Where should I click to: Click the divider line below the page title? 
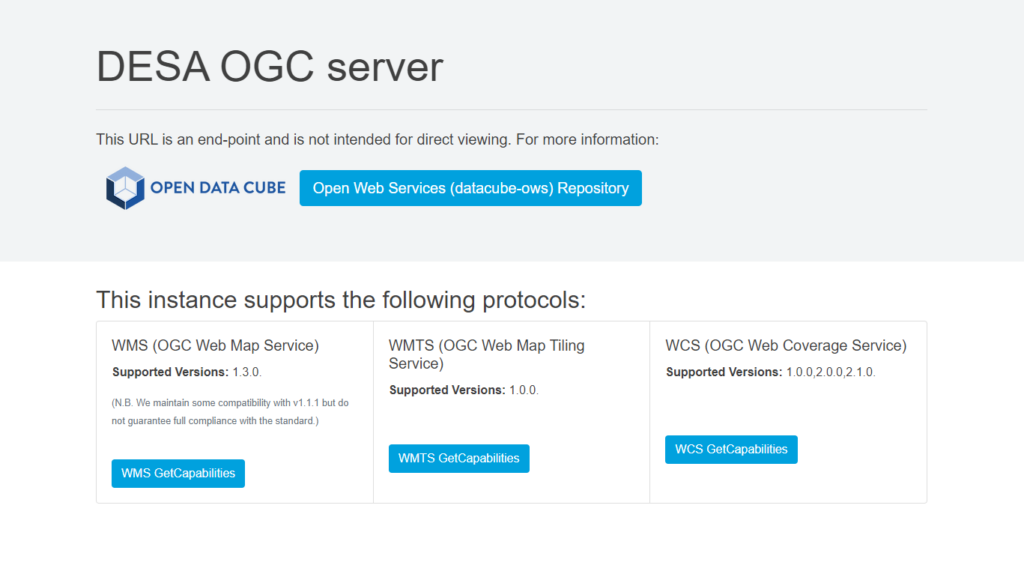[511, 109]
